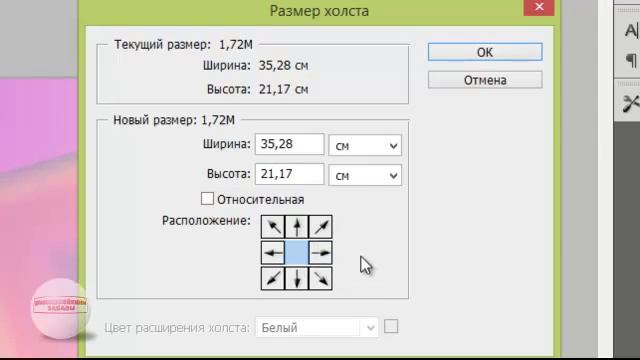The image size is (640, 360).
Task: Click the Новый размер: 1,72M label
Action: [174, 120]
